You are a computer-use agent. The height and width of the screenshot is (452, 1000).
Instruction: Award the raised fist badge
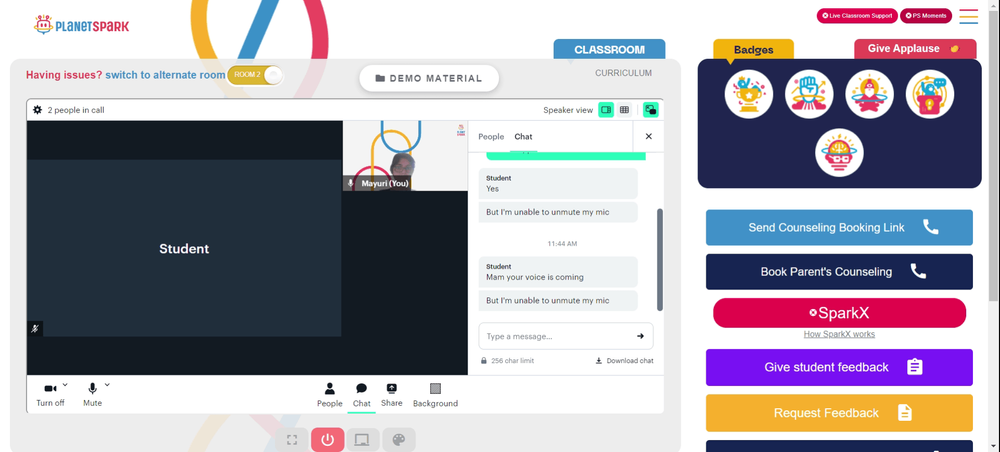[809, 94]
